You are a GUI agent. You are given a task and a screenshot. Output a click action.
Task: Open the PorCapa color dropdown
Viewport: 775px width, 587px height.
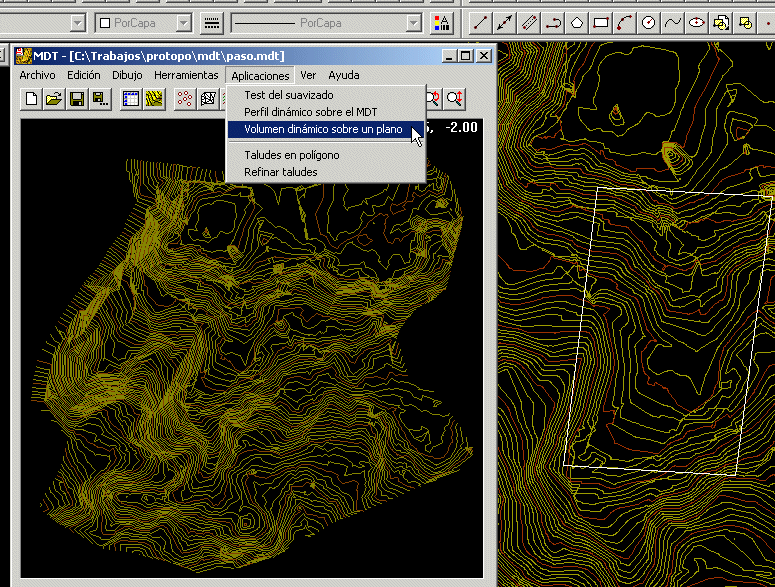[x=183, y=23]
